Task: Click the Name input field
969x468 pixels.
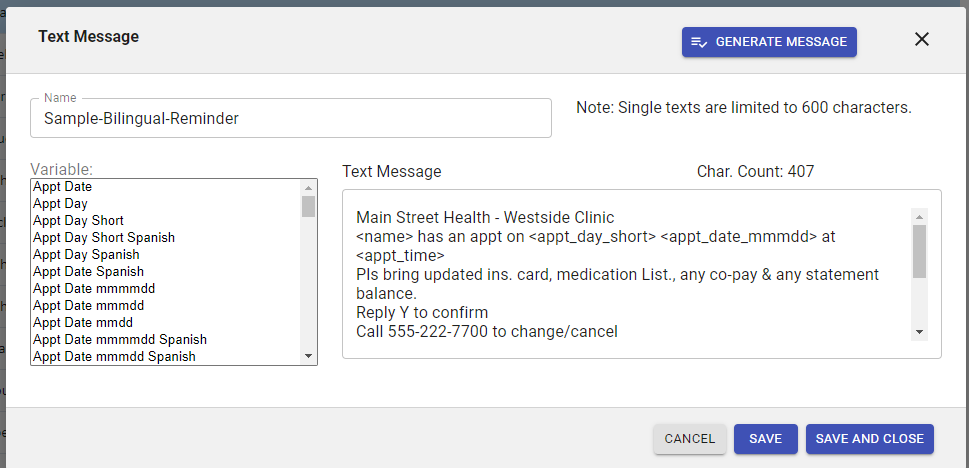Action: click(290, 118)
